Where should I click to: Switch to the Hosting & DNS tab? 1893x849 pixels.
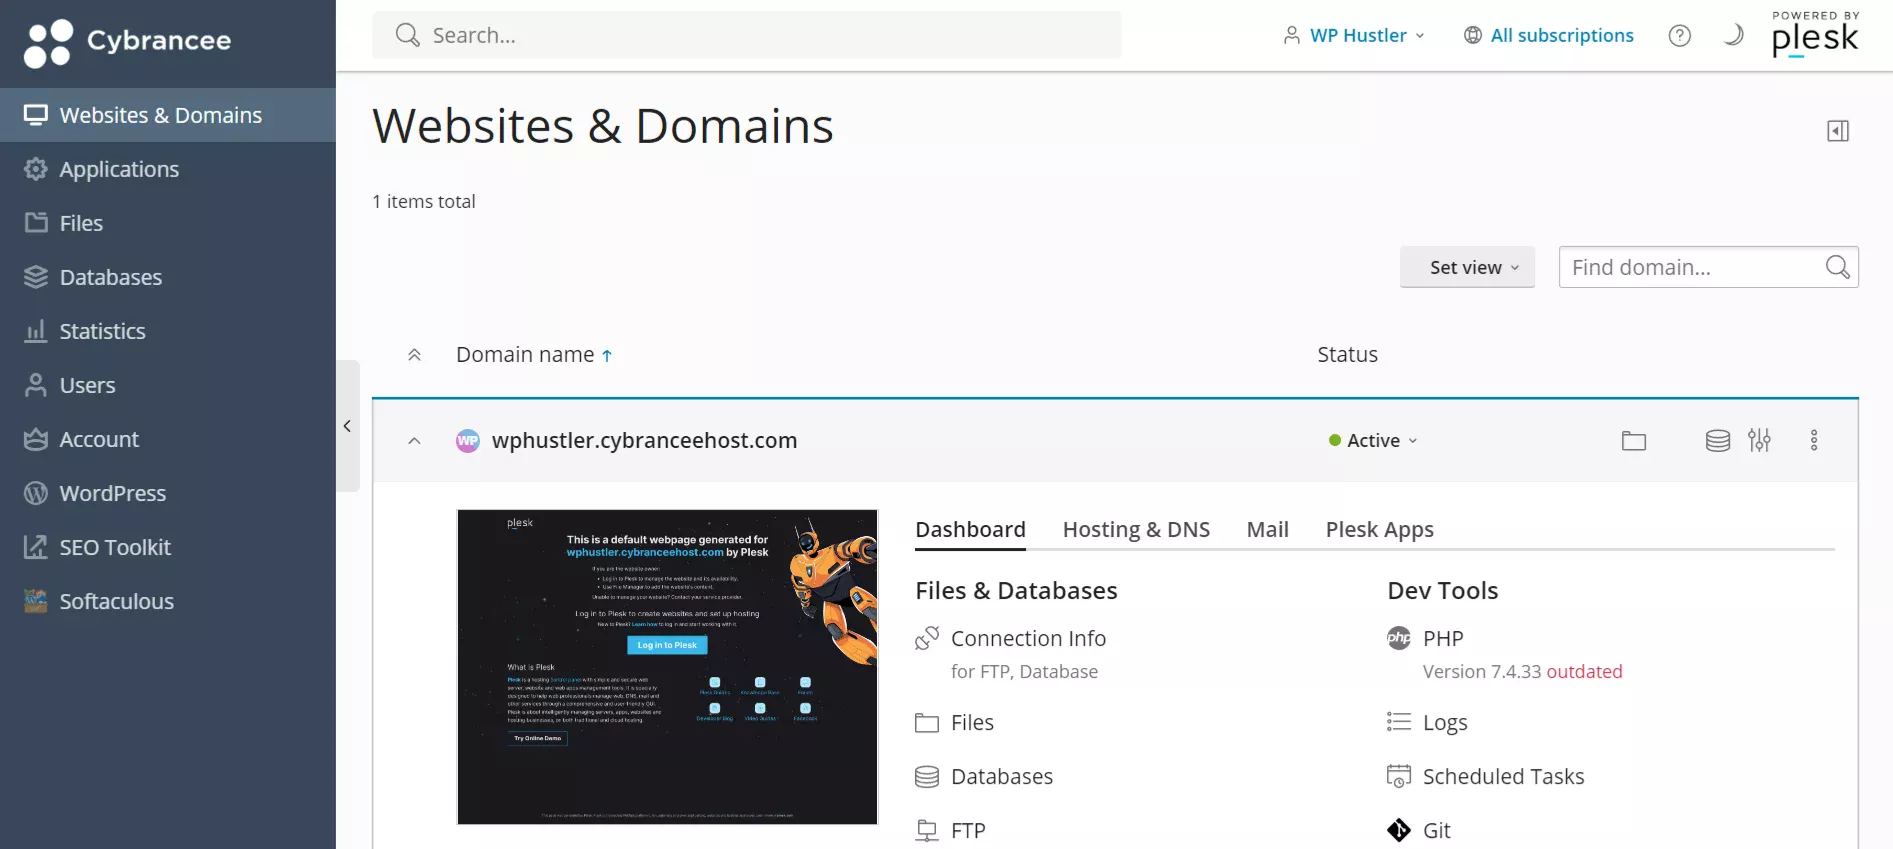point(1136,530)
